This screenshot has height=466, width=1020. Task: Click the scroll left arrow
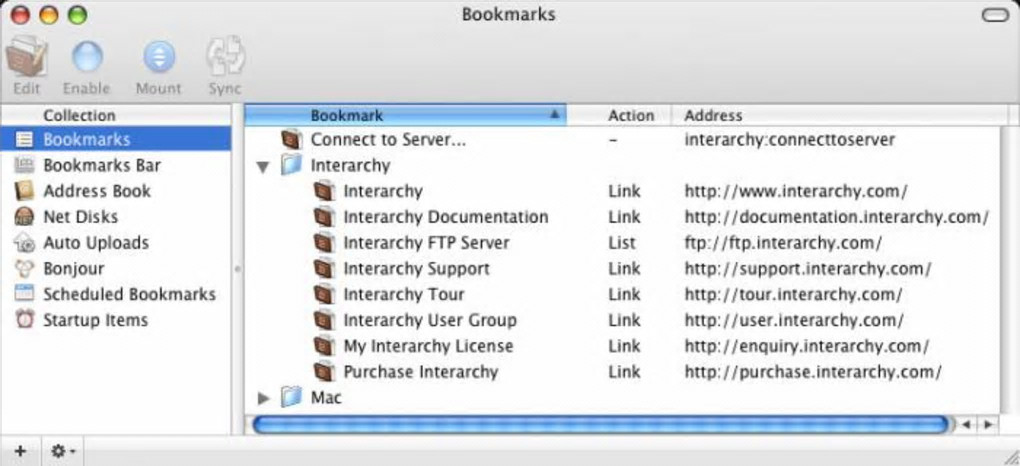(x=965, y=424)
